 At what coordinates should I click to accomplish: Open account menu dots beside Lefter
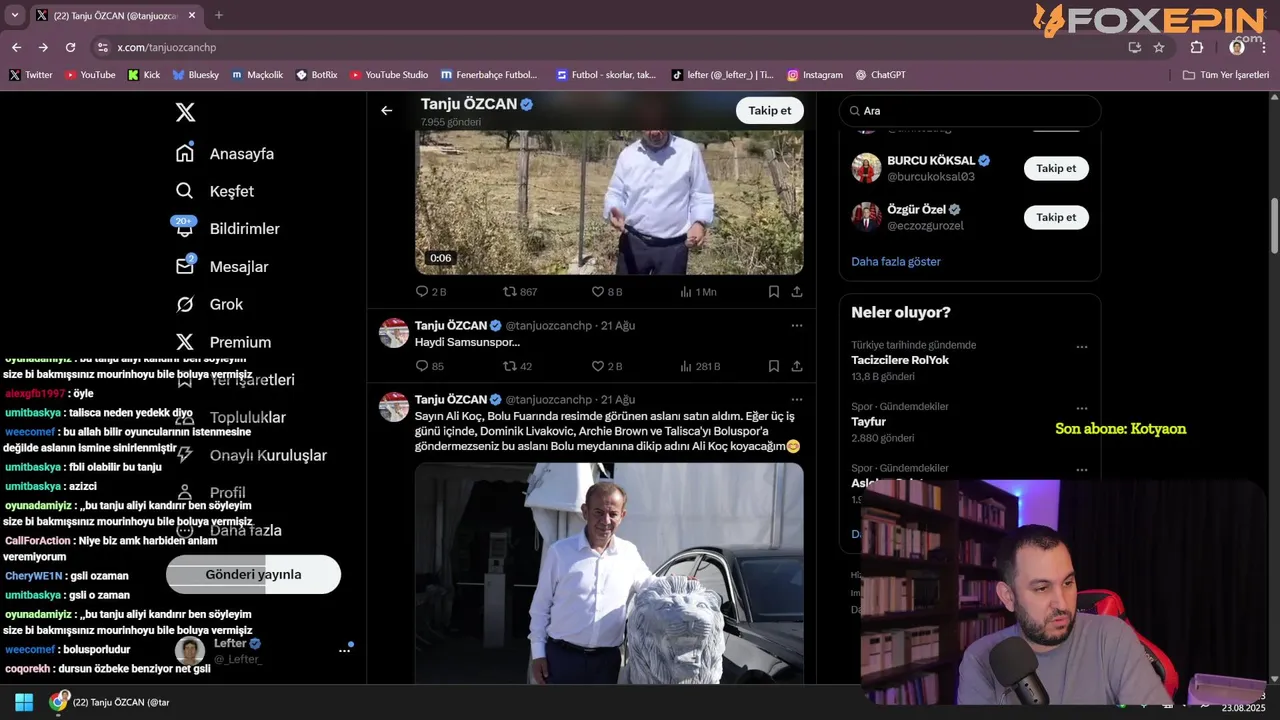tap(344, 651)
